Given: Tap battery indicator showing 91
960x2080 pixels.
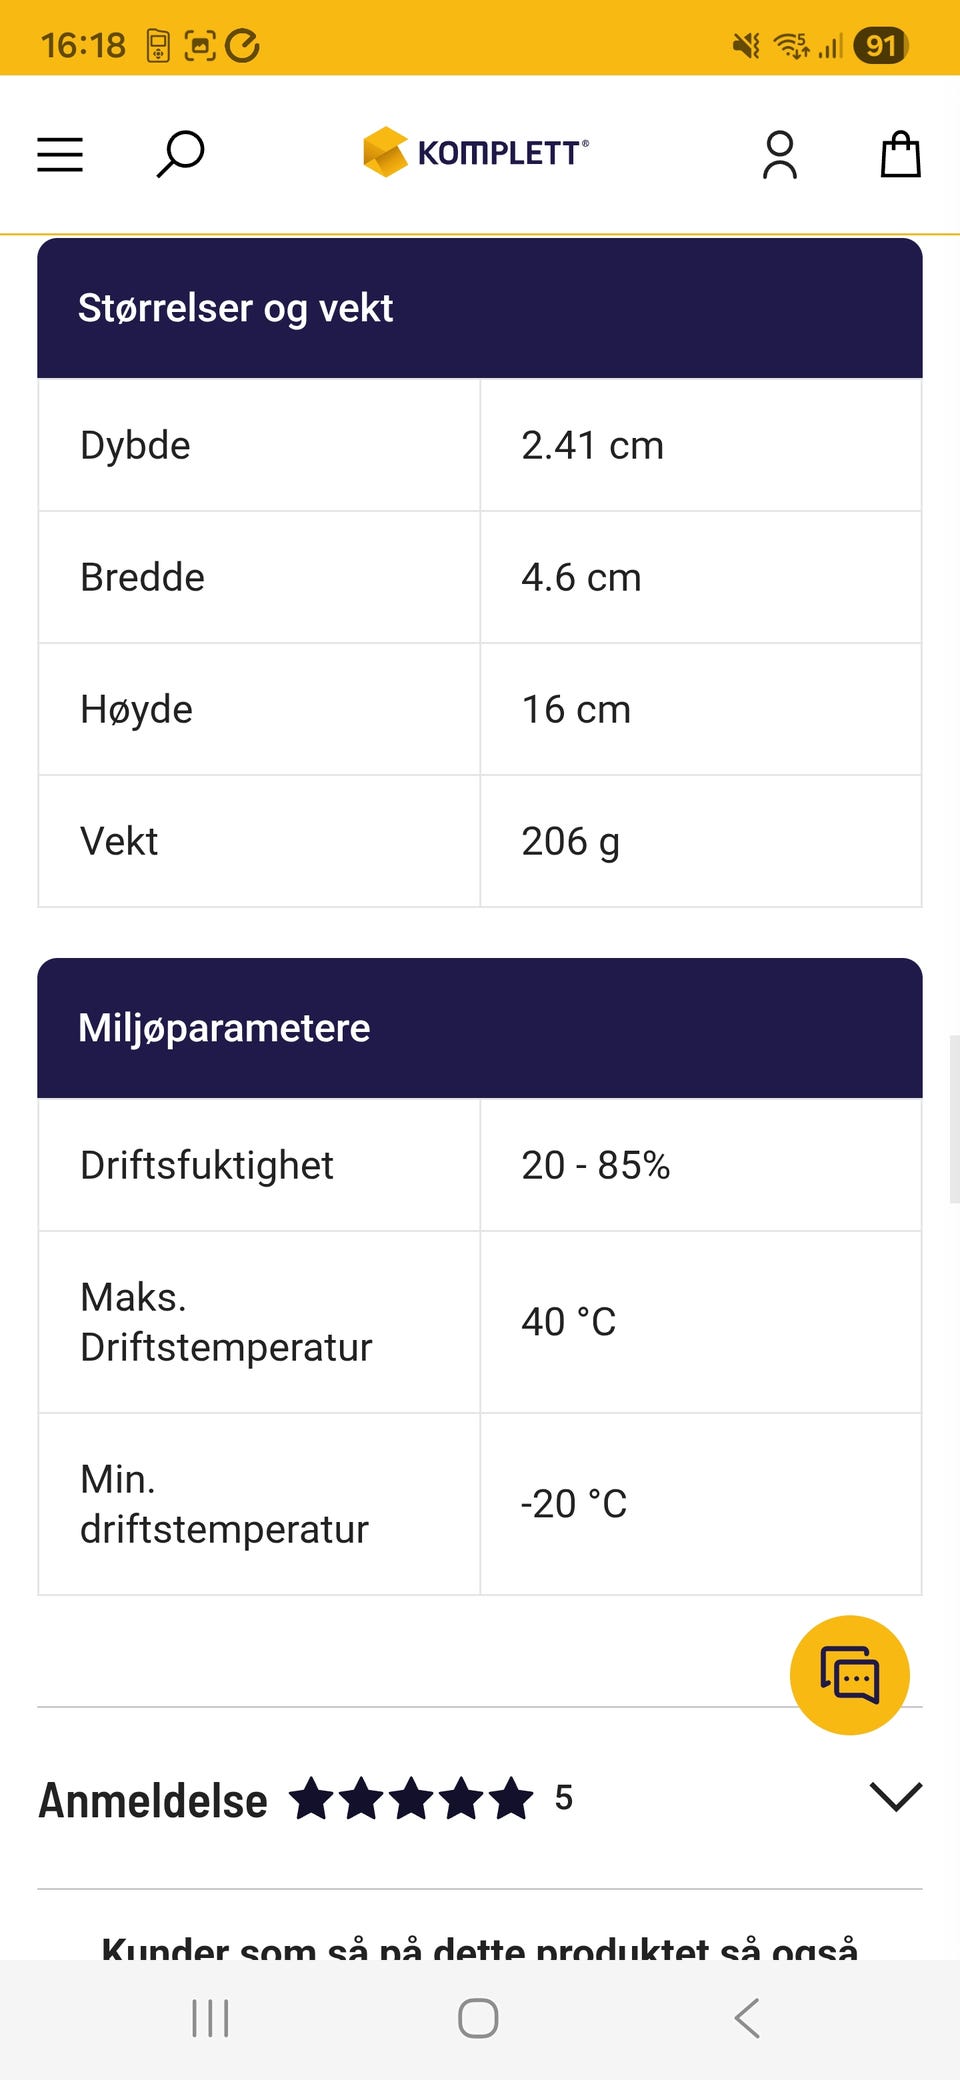Looking at the screenshot, I should click(879, 45).
